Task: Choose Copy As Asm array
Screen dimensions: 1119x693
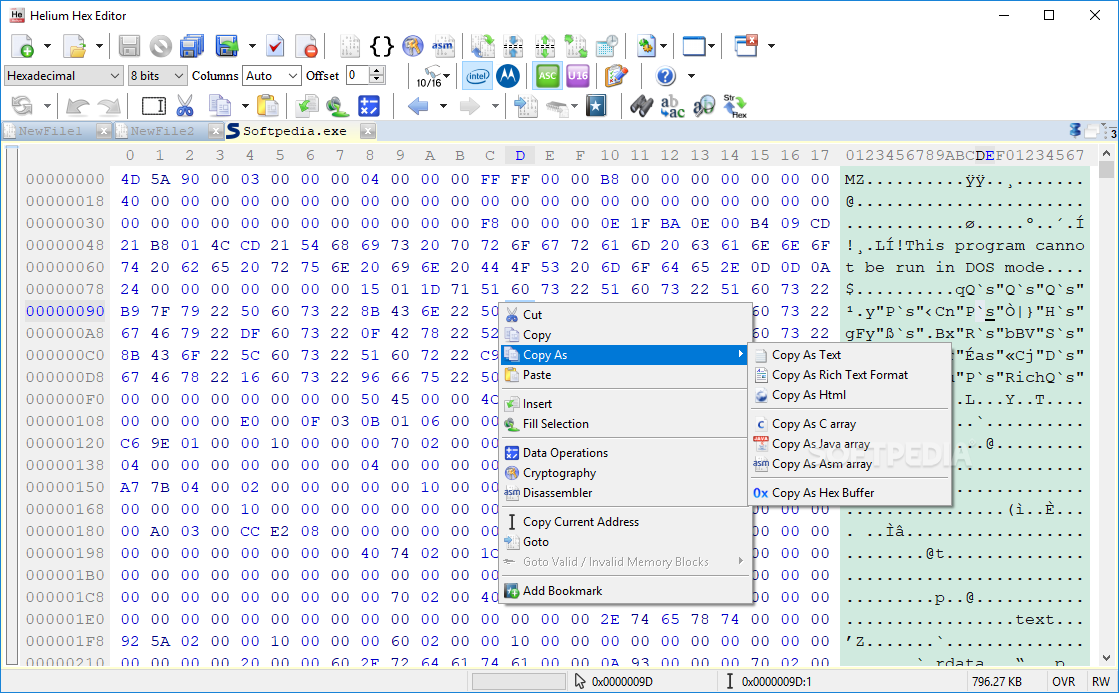Action: (x=849, y=464)
